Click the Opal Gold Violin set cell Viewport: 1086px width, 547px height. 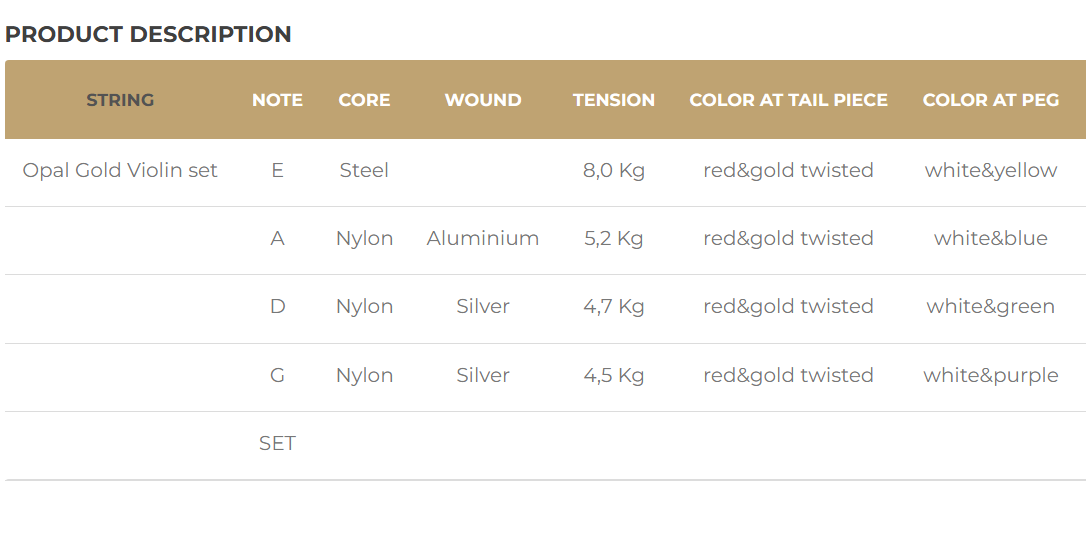pyautogui.click(x=120, y=170)
